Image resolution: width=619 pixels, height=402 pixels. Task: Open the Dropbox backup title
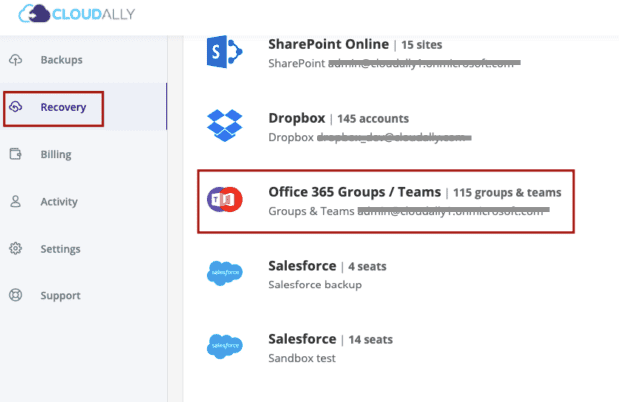click(x=296, y=118)
